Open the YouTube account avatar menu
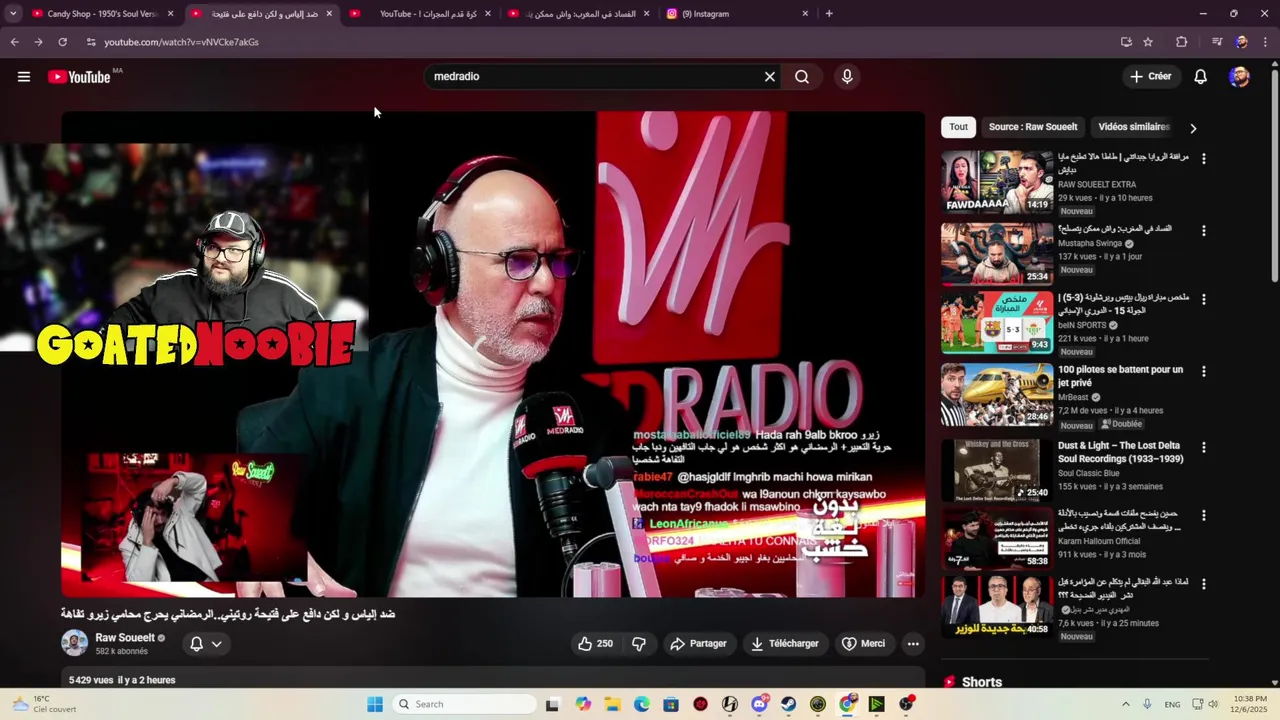Image resolution: width=1280 pixels, height=720 pixels. pos(1239,77)
